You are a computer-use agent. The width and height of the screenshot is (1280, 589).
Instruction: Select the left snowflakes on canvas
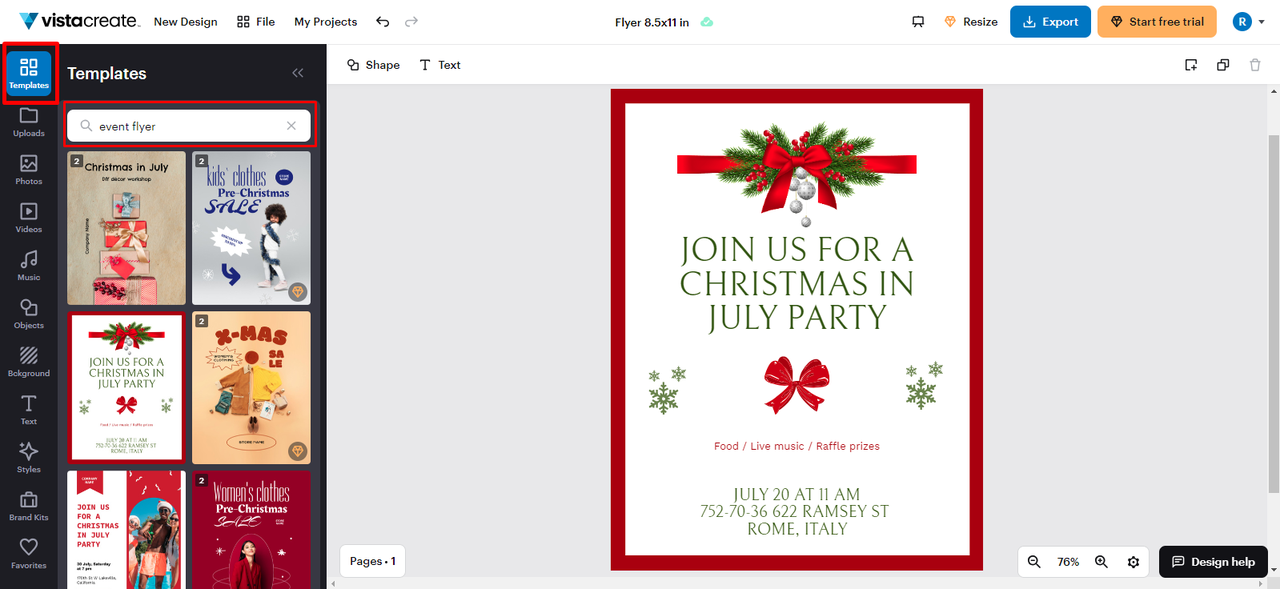(x=668, y=389)
